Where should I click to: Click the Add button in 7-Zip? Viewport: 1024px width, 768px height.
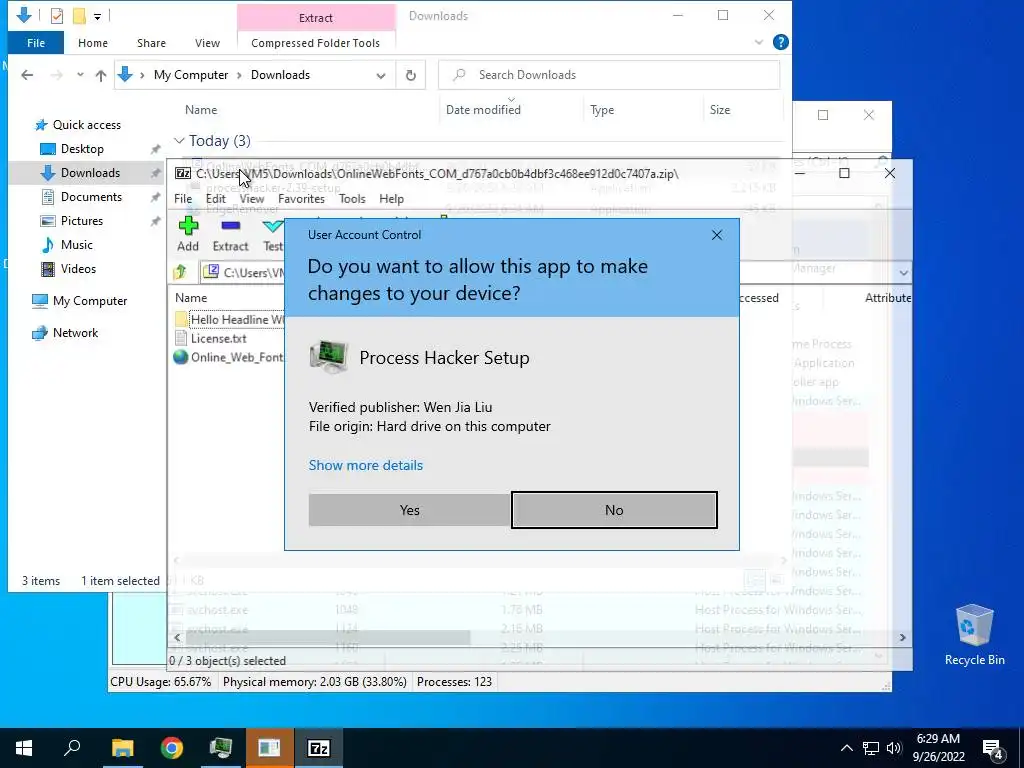pos(187,234)
